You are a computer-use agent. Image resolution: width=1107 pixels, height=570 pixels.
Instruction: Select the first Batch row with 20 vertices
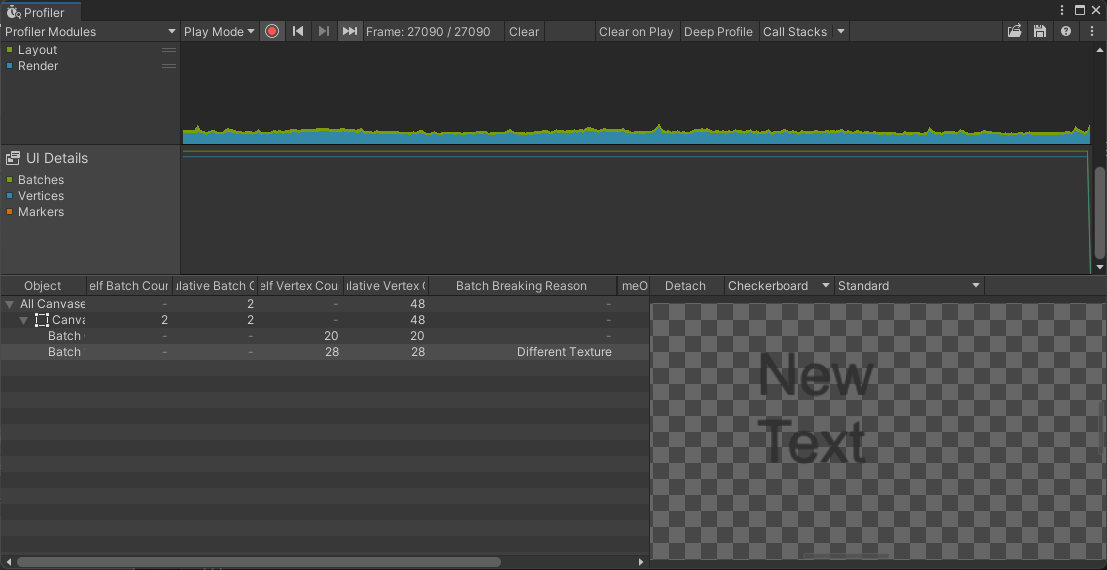325,336
